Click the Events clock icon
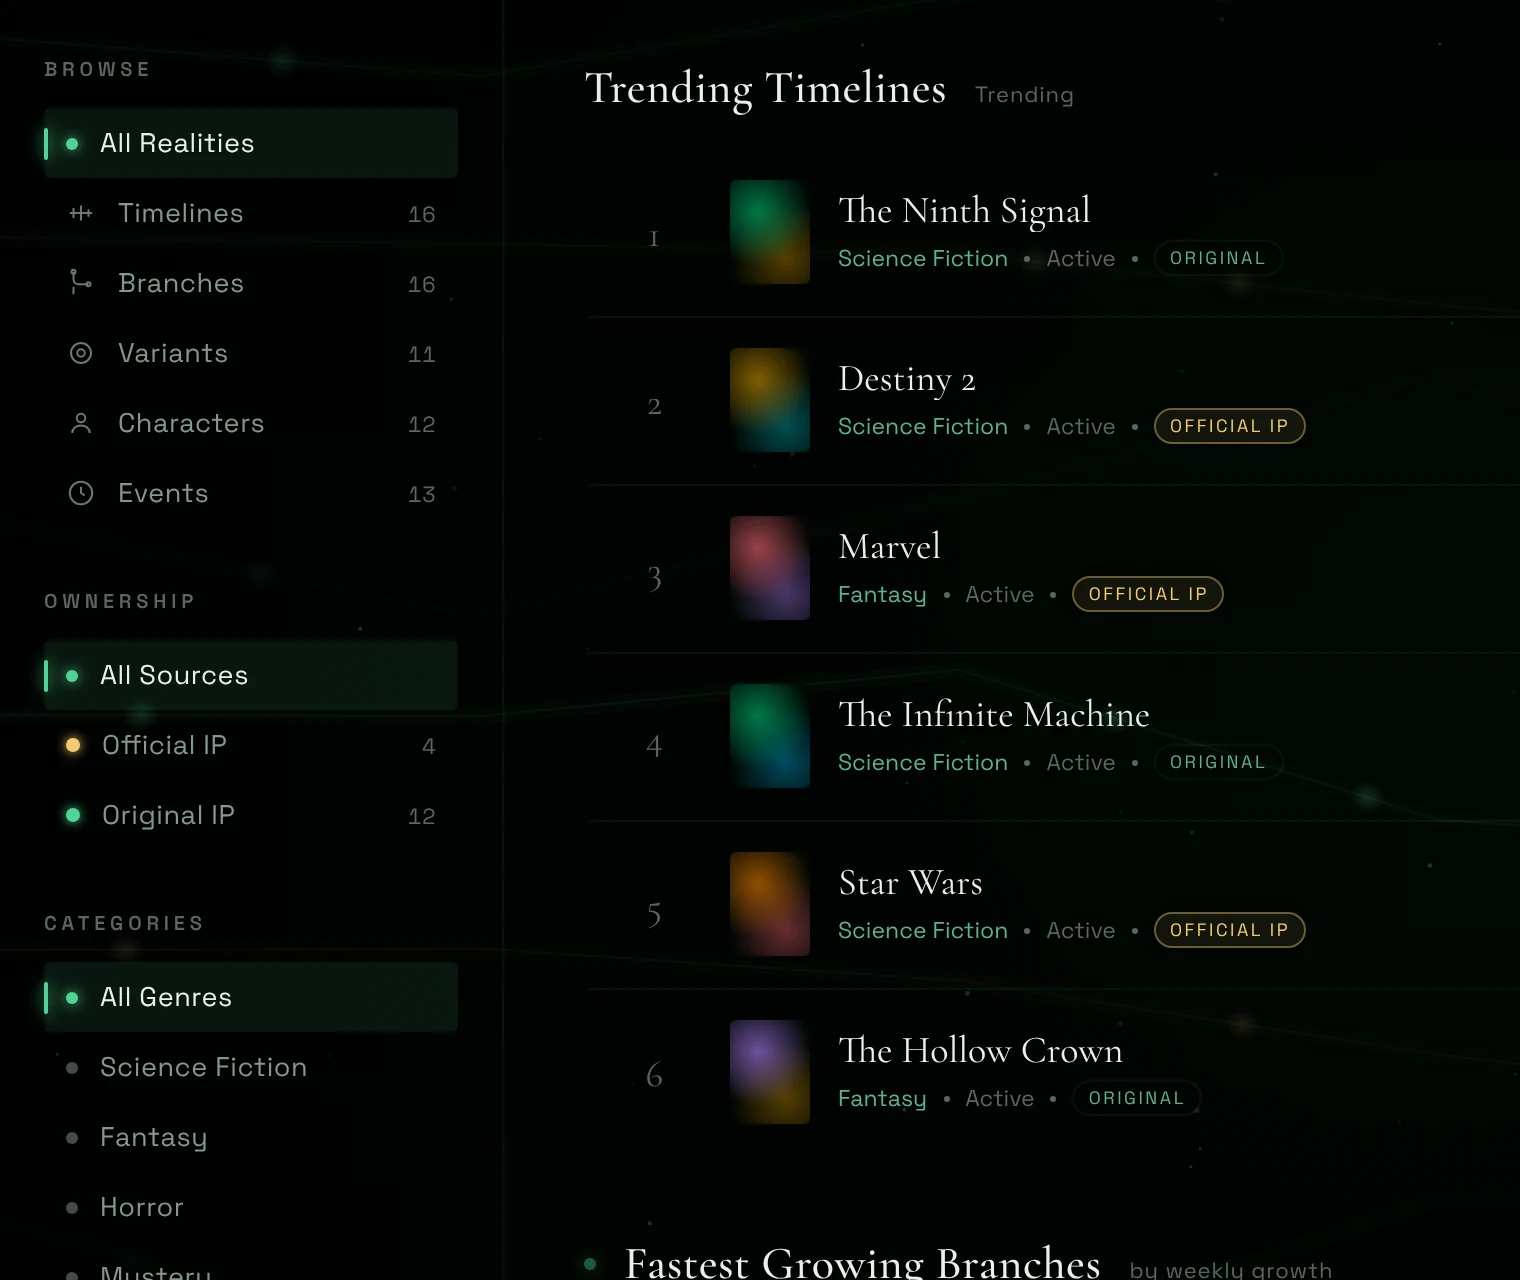Image resolution: width=1520 pixels, height=1280 pixels. coord(81,493)
